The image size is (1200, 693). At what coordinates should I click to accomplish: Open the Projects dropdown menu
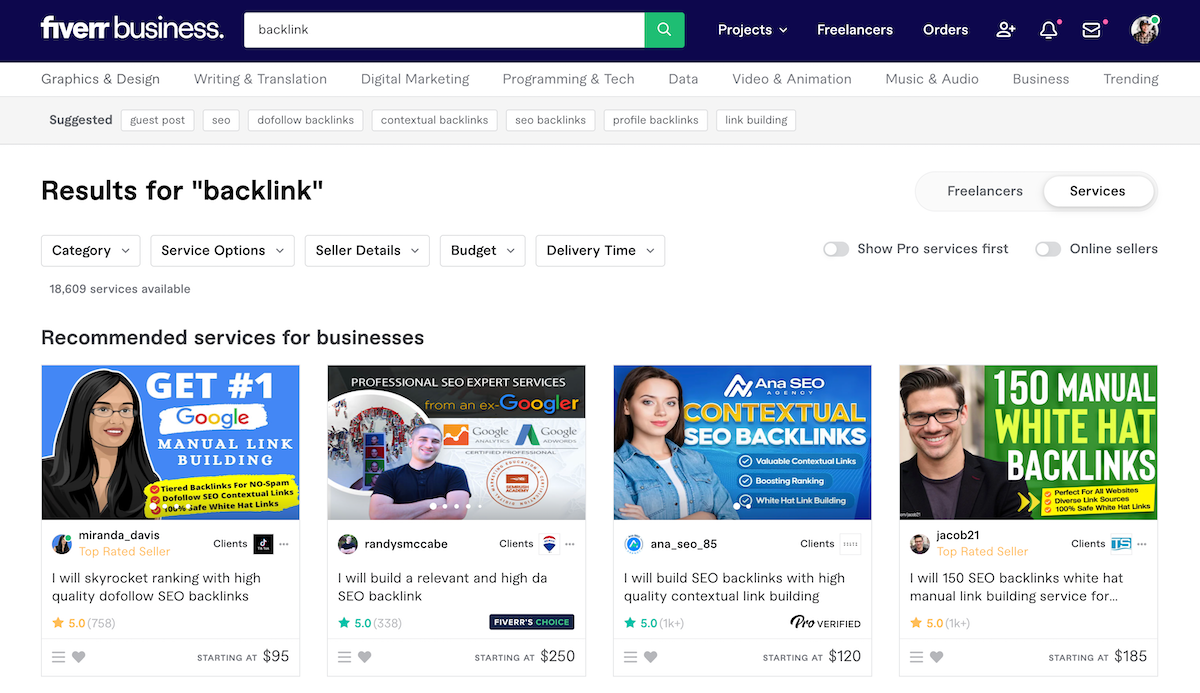coord(752,30)
